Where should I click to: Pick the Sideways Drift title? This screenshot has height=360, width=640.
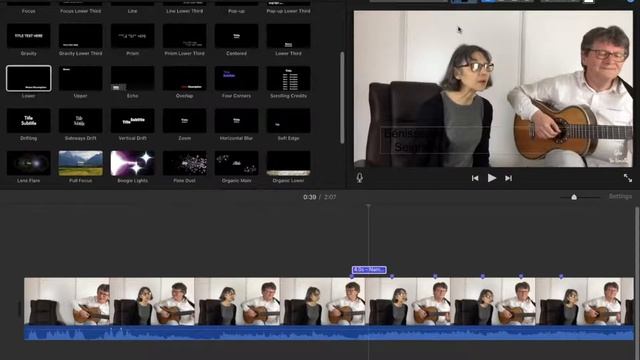pyautogui.click(x=80, y=121)
